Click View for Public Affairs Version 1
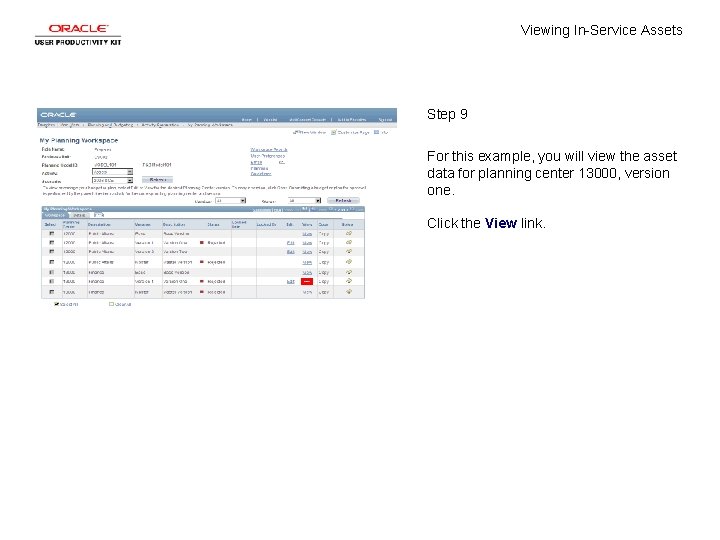 307,242
